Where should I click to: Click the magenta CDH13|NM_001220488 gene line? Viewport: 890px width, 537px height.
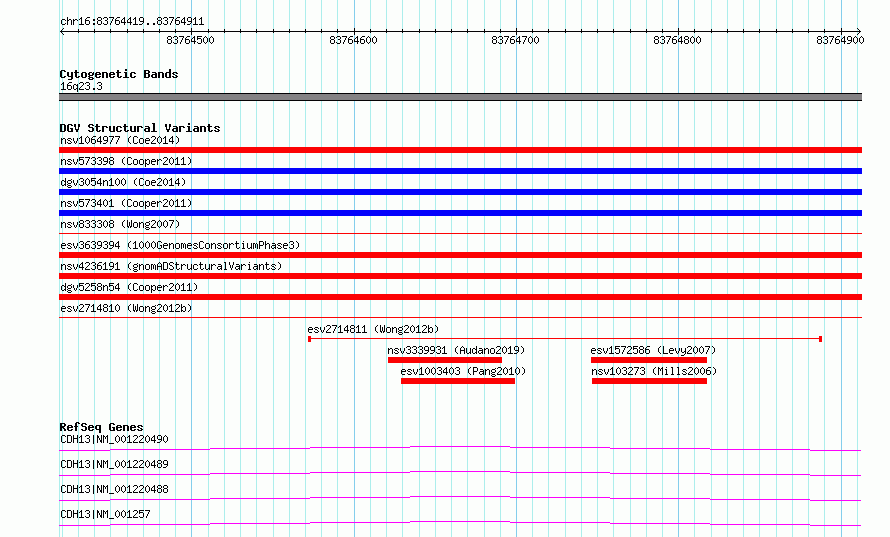[x=460, y=498]
